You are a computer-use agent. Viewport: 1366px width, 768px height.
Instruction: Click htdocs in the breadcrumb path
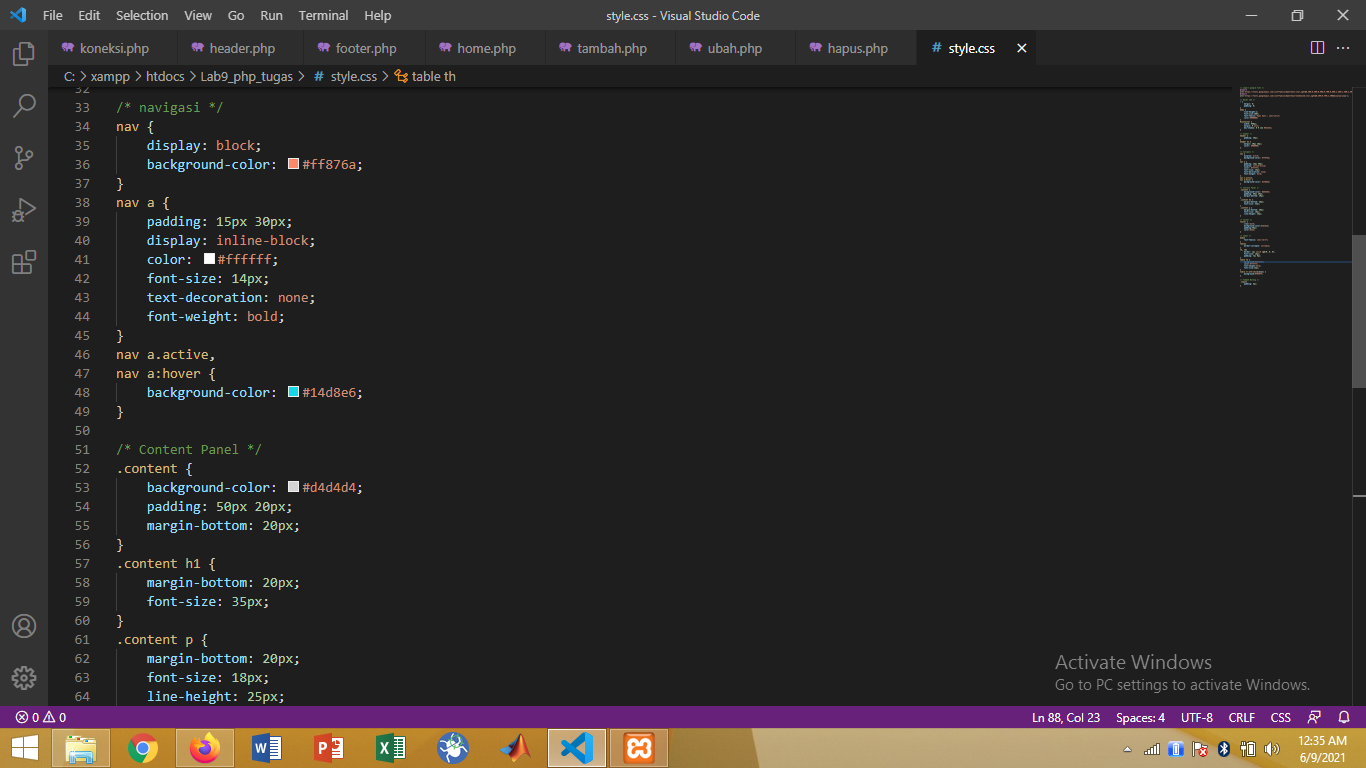[165, 76]
